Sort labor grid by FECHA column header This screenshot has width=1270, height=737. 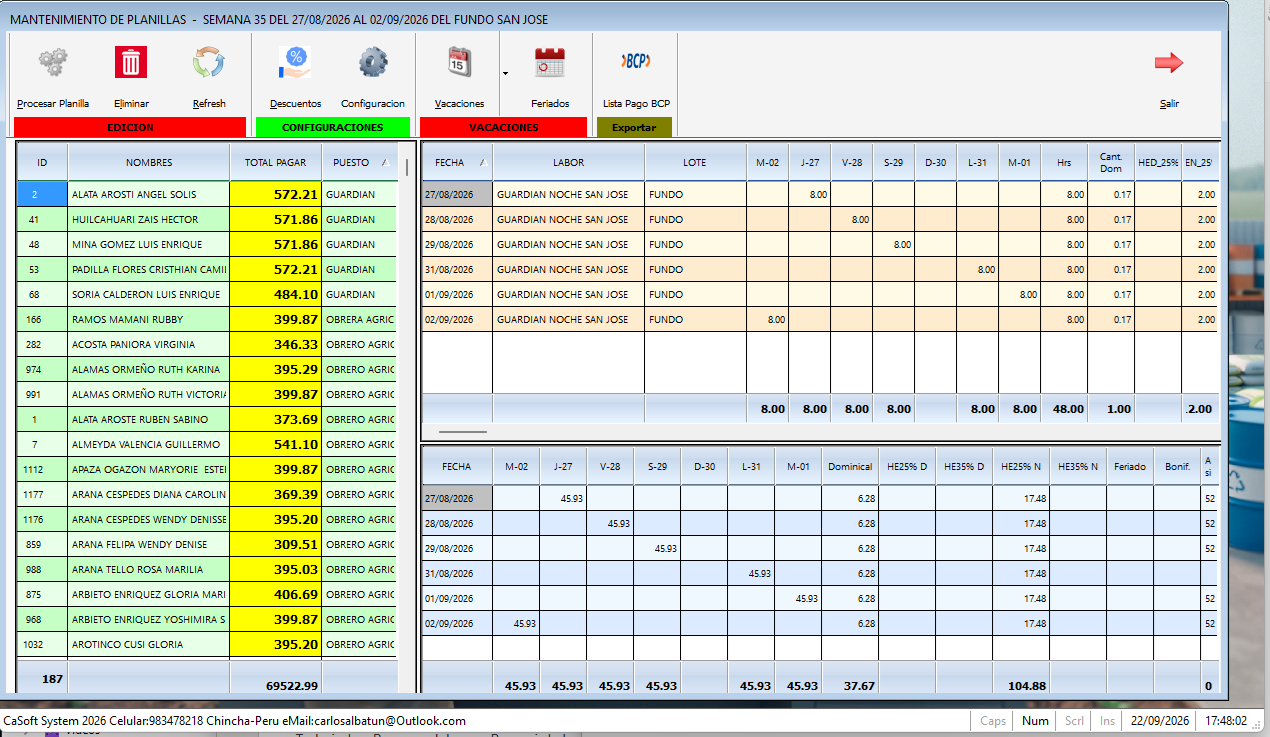tap(457, 162)
